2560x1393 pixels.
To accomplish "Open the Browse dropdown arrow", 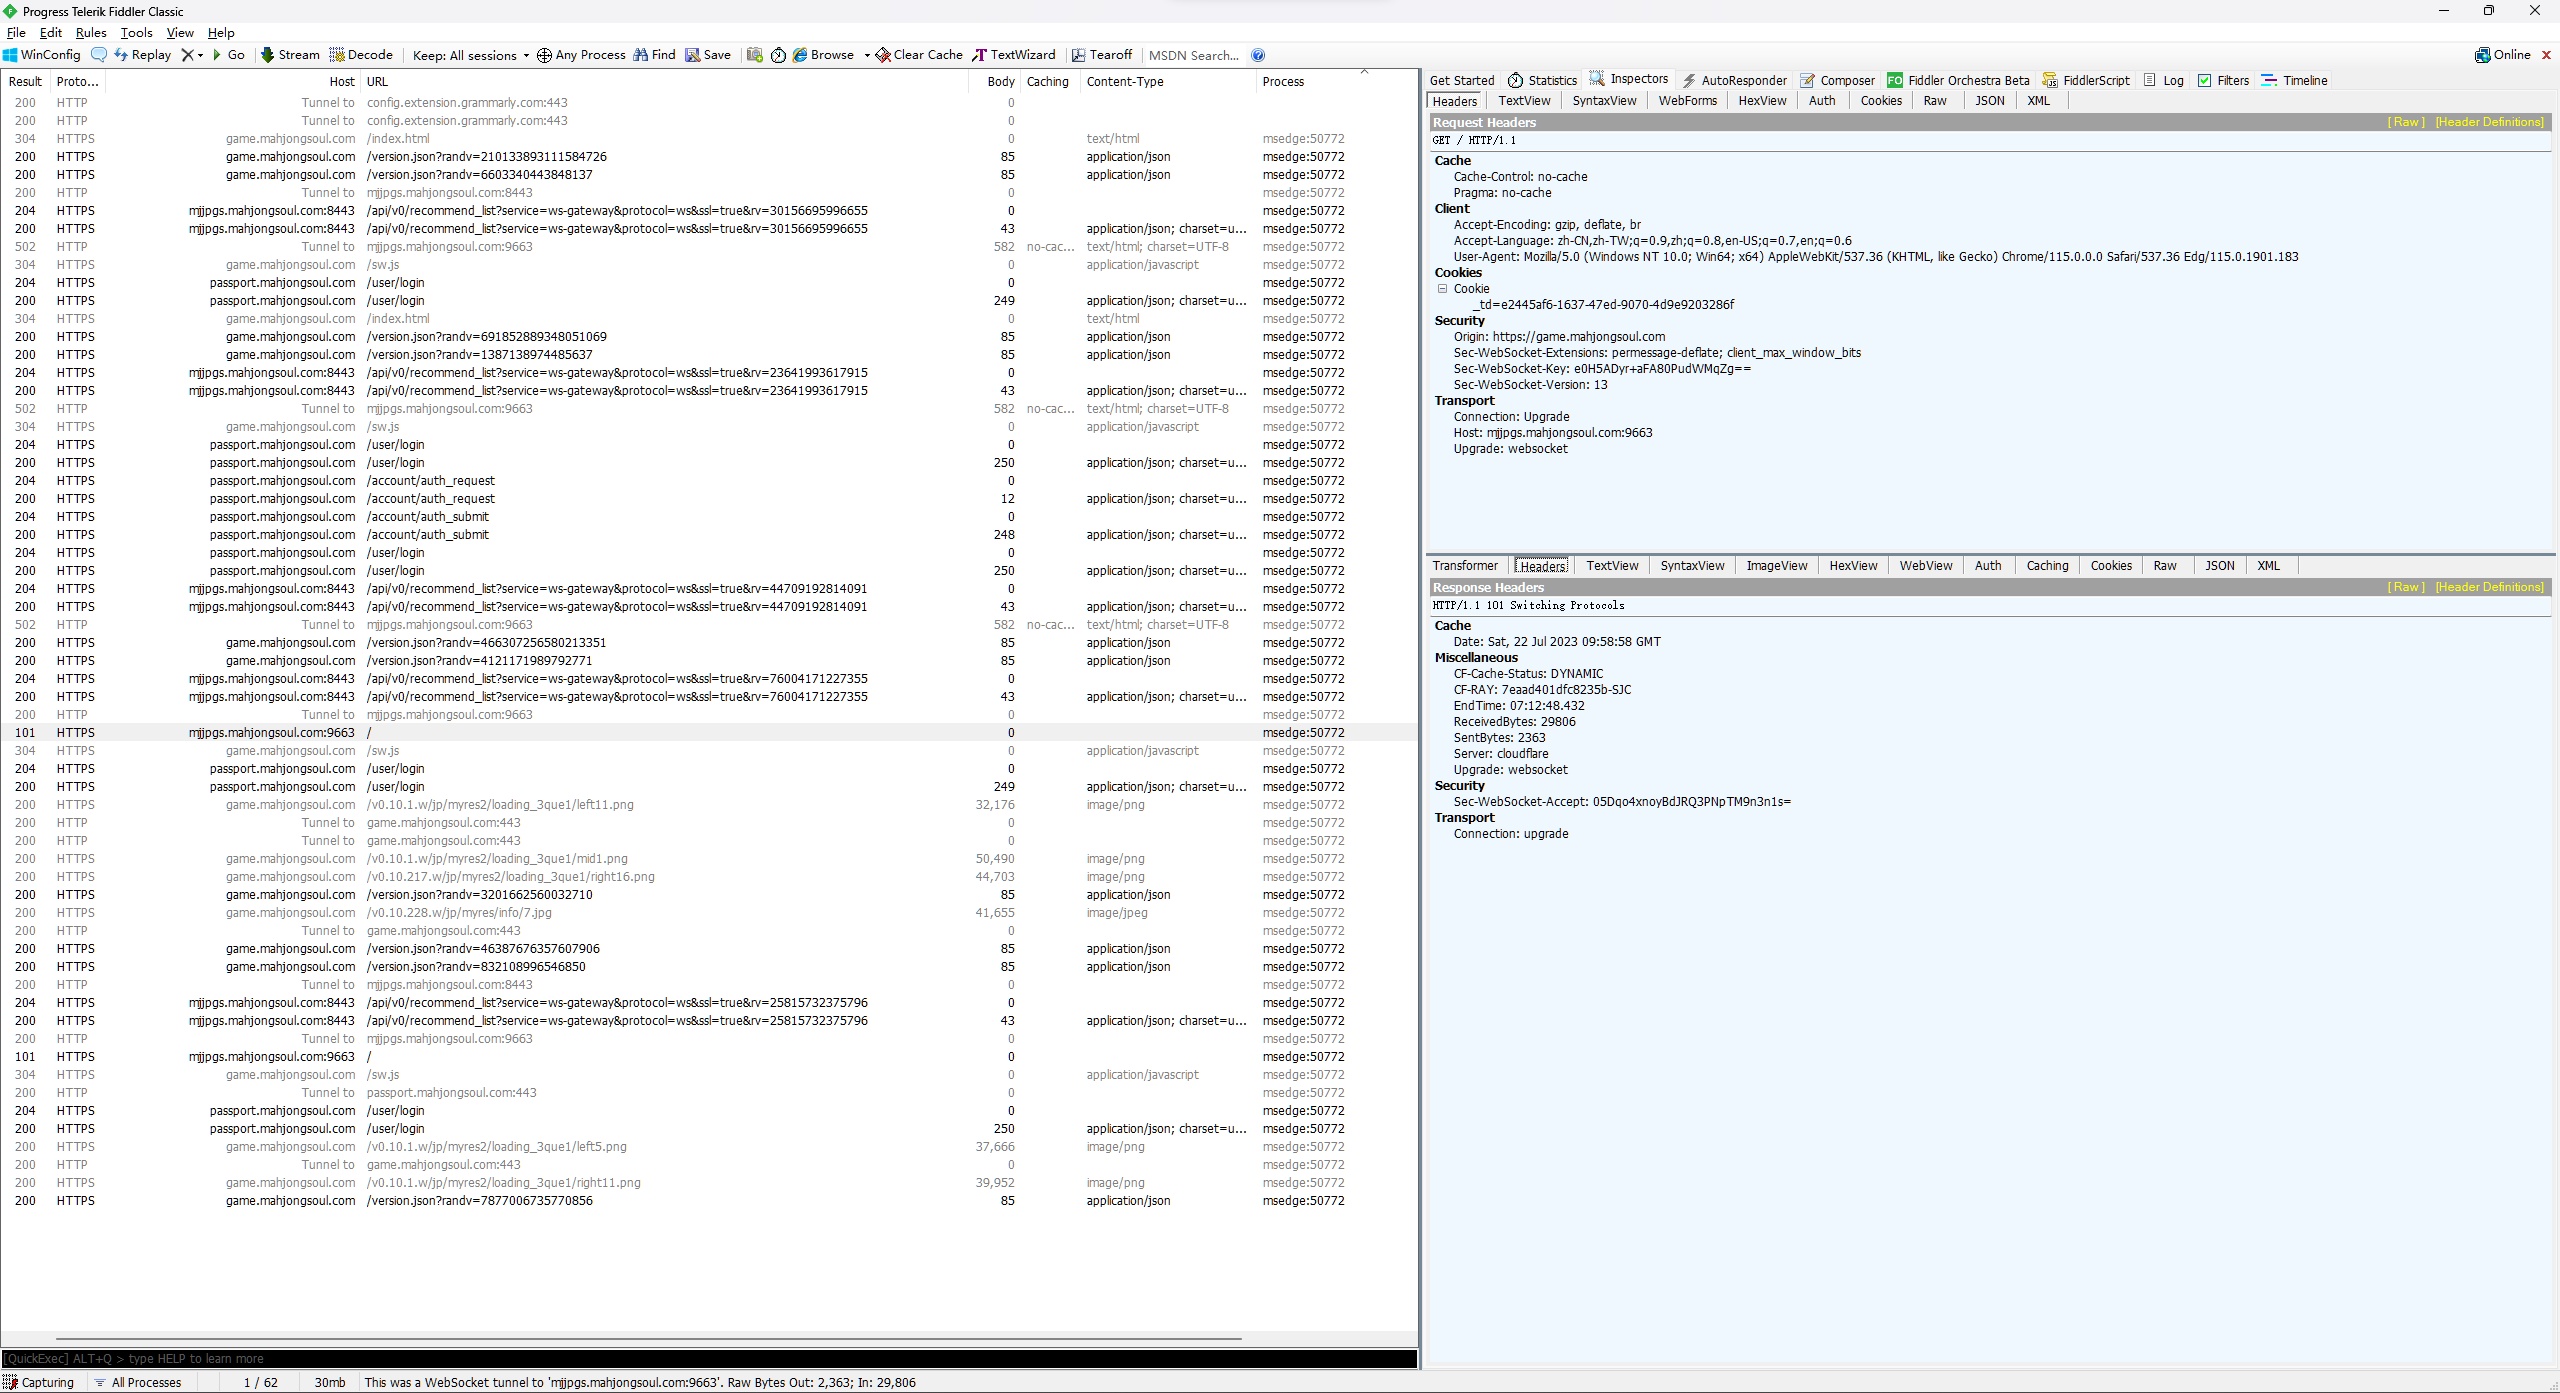I will coord(866,55).
